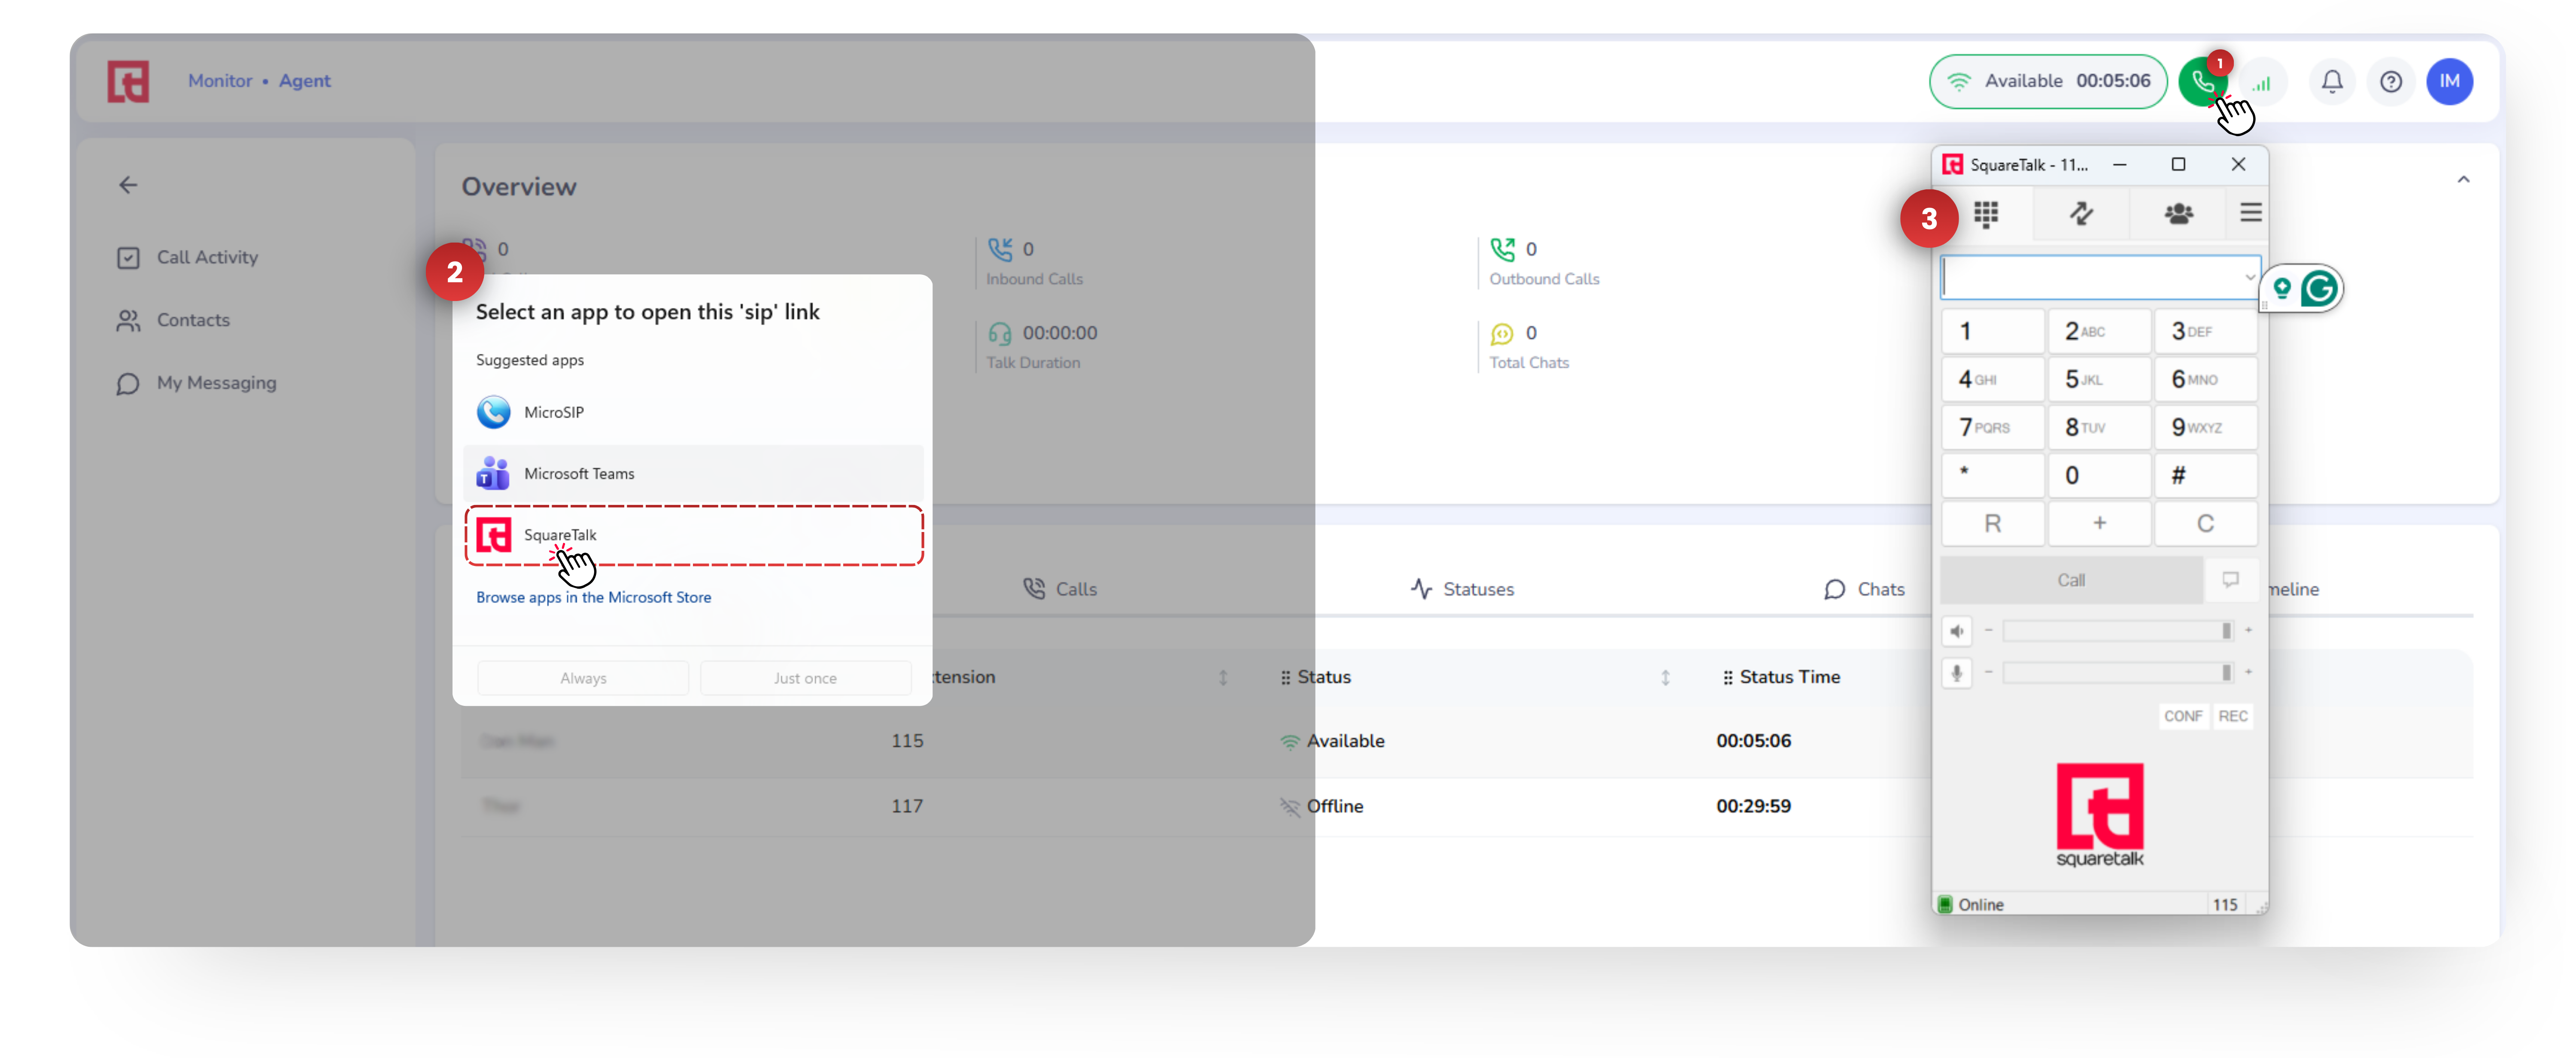Click the message icon beside Call
2576x1058 pixels.
(x=2230, y=580)
